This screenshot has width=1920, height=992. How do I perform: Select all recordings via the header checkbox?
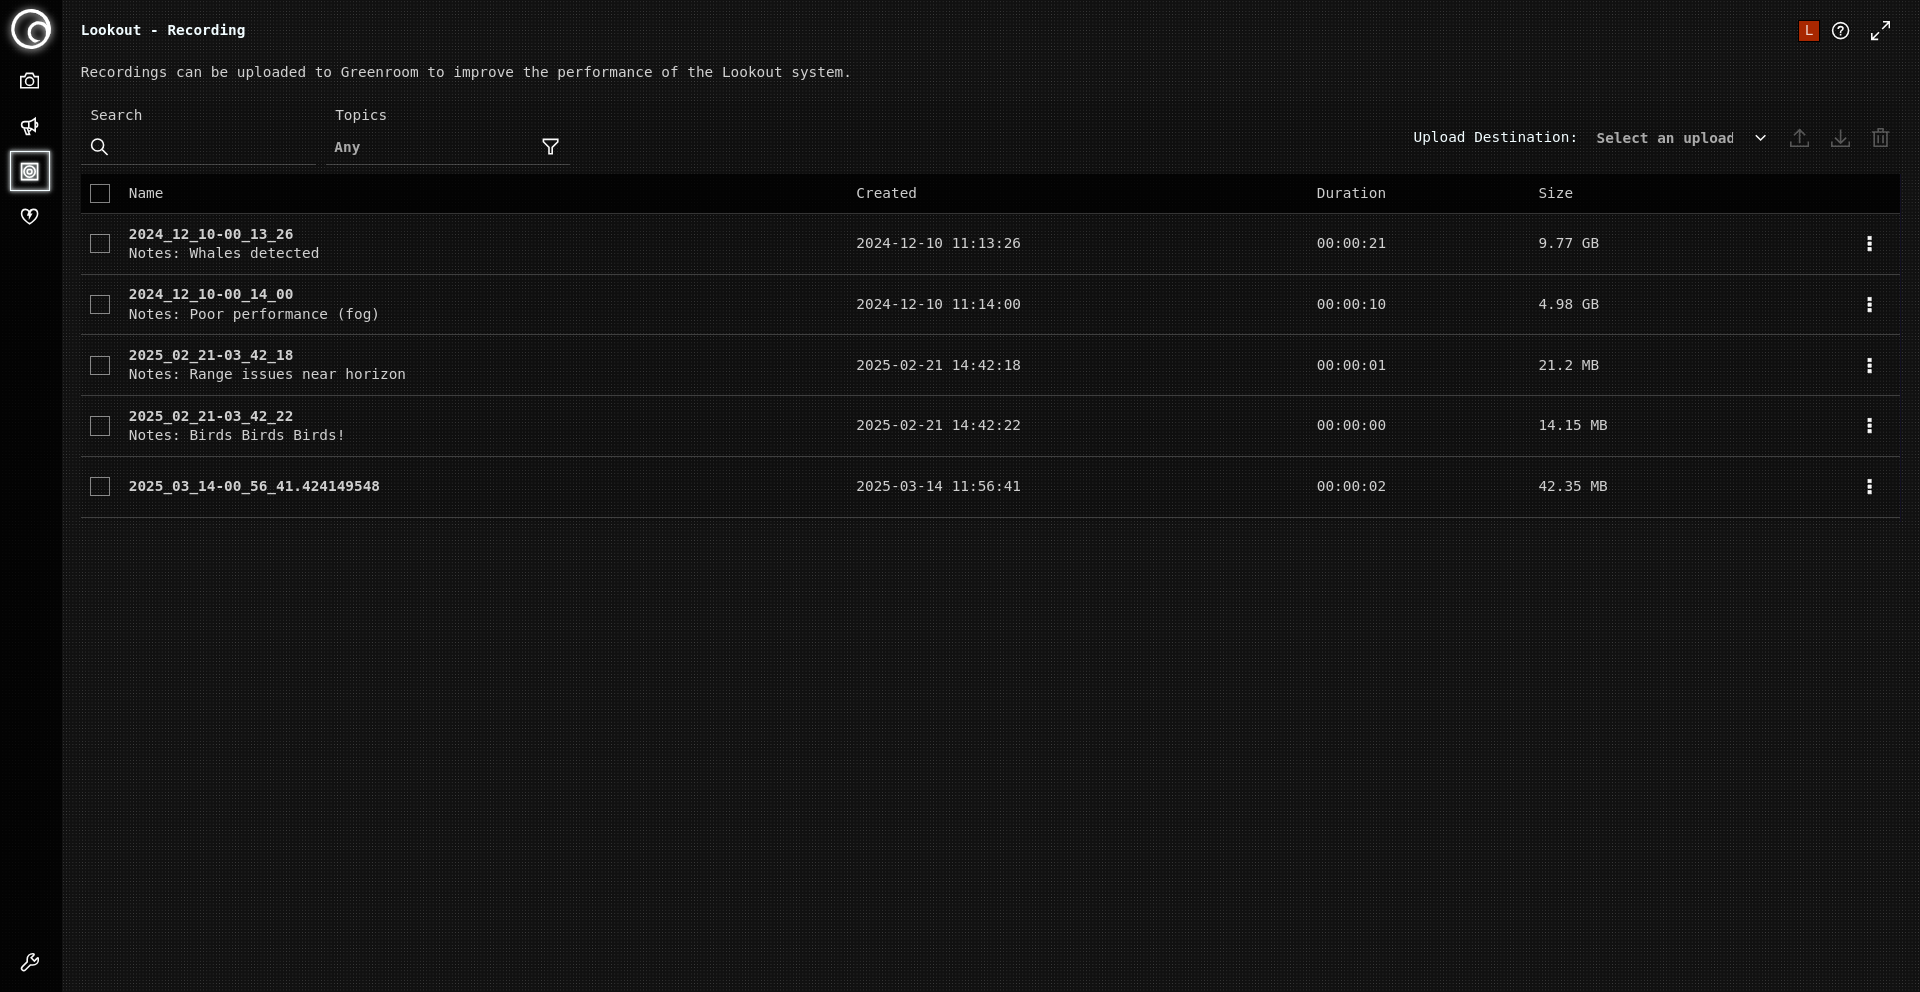click(x=99, y=193)
